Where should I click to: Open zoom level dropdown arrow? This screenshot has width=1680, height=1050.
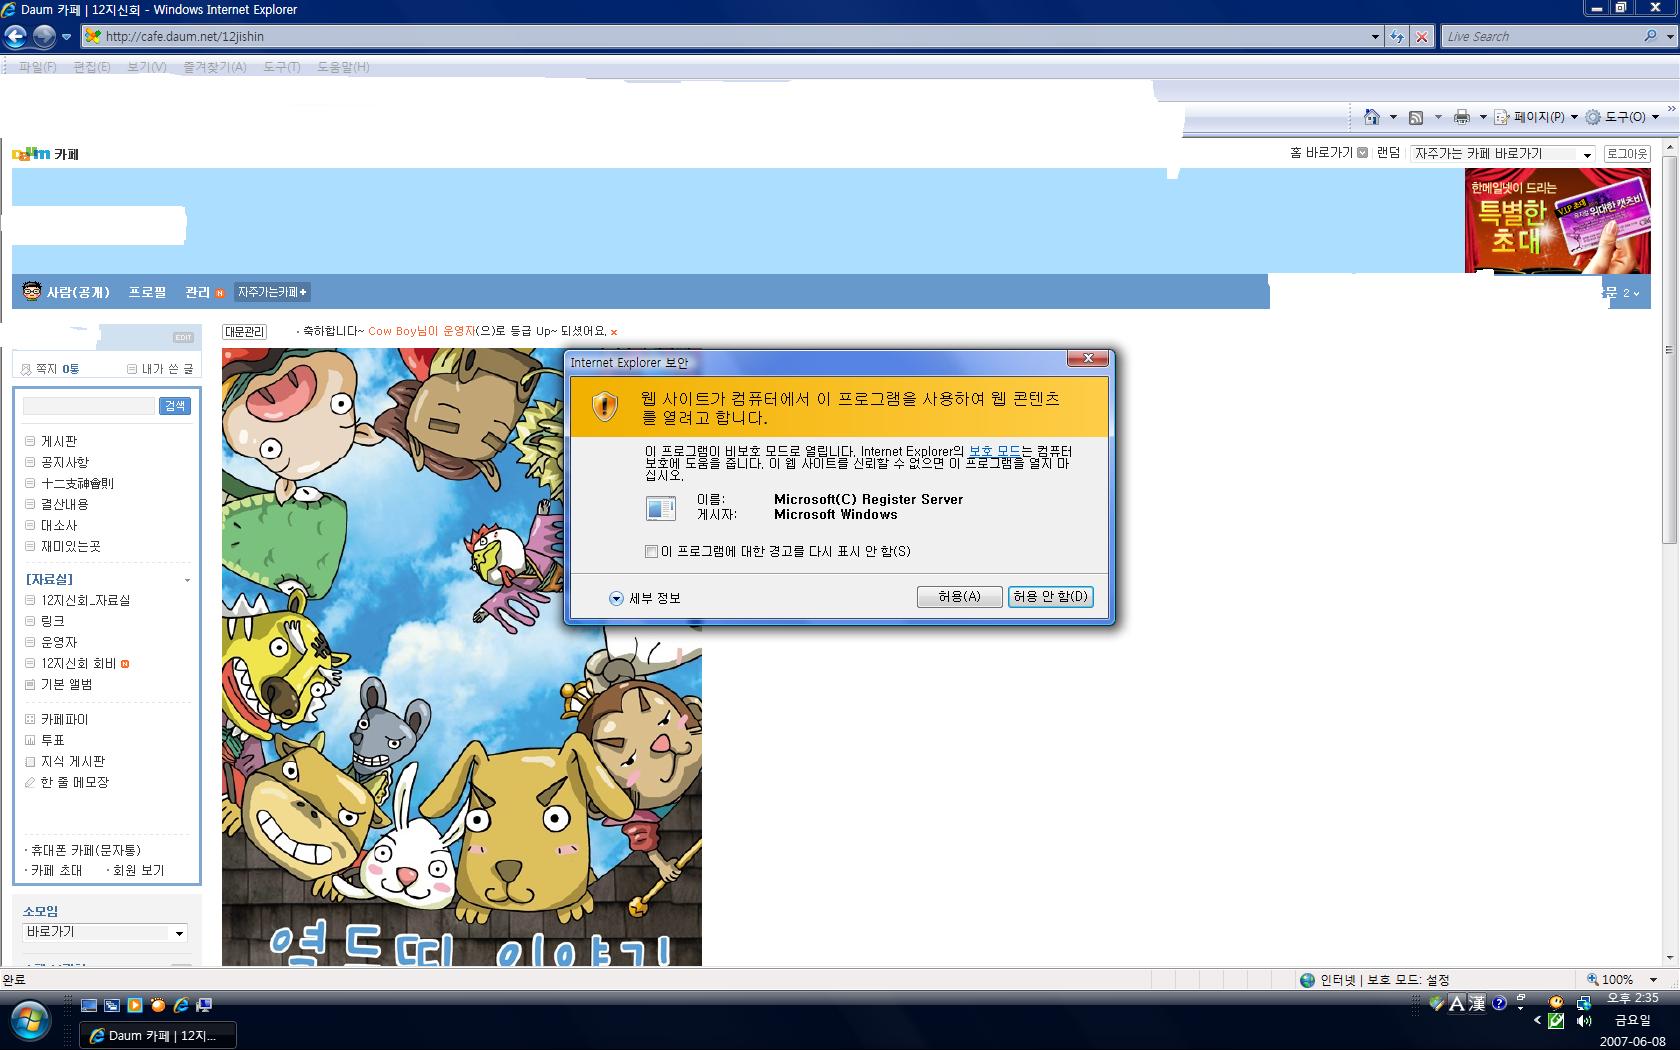pyautogui.click(x=1653, y=980)
